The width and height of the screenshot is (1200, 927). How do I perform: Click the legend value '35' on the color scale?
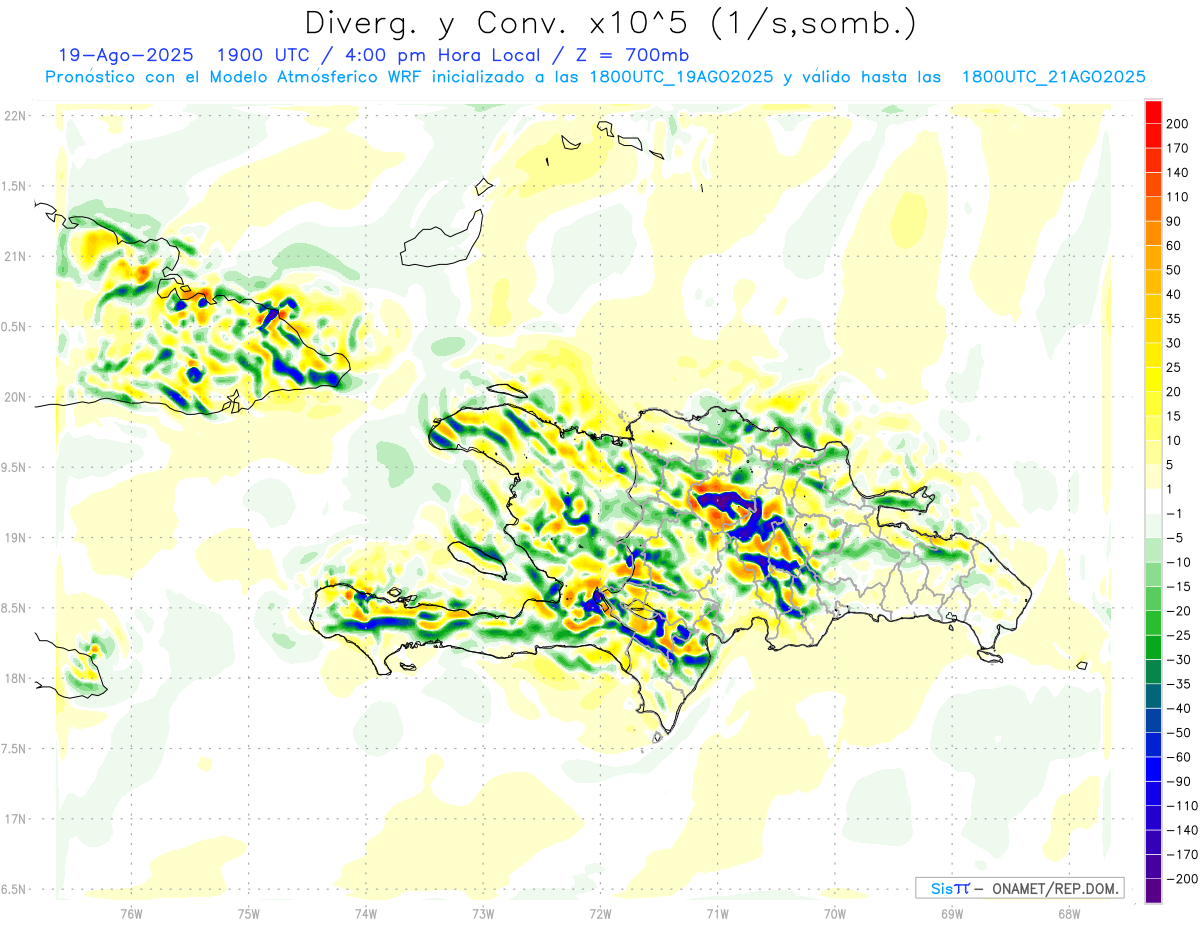[x=1175, y=319]
